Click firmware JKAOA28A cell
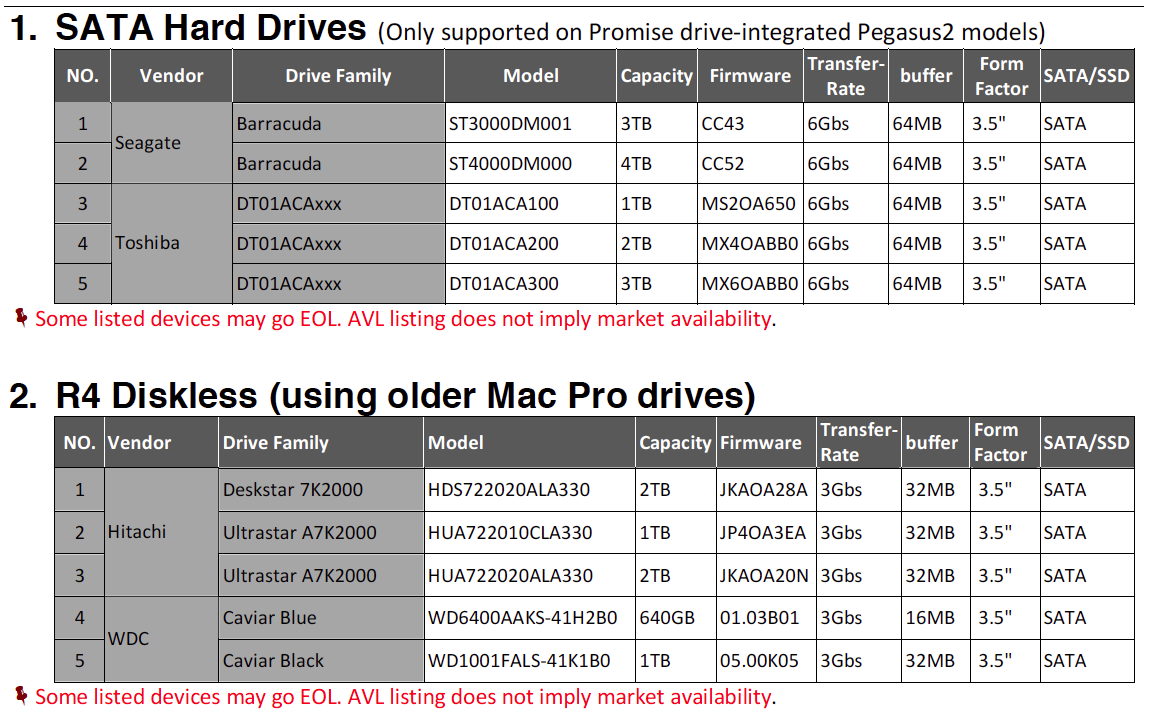 pos(766,489)
